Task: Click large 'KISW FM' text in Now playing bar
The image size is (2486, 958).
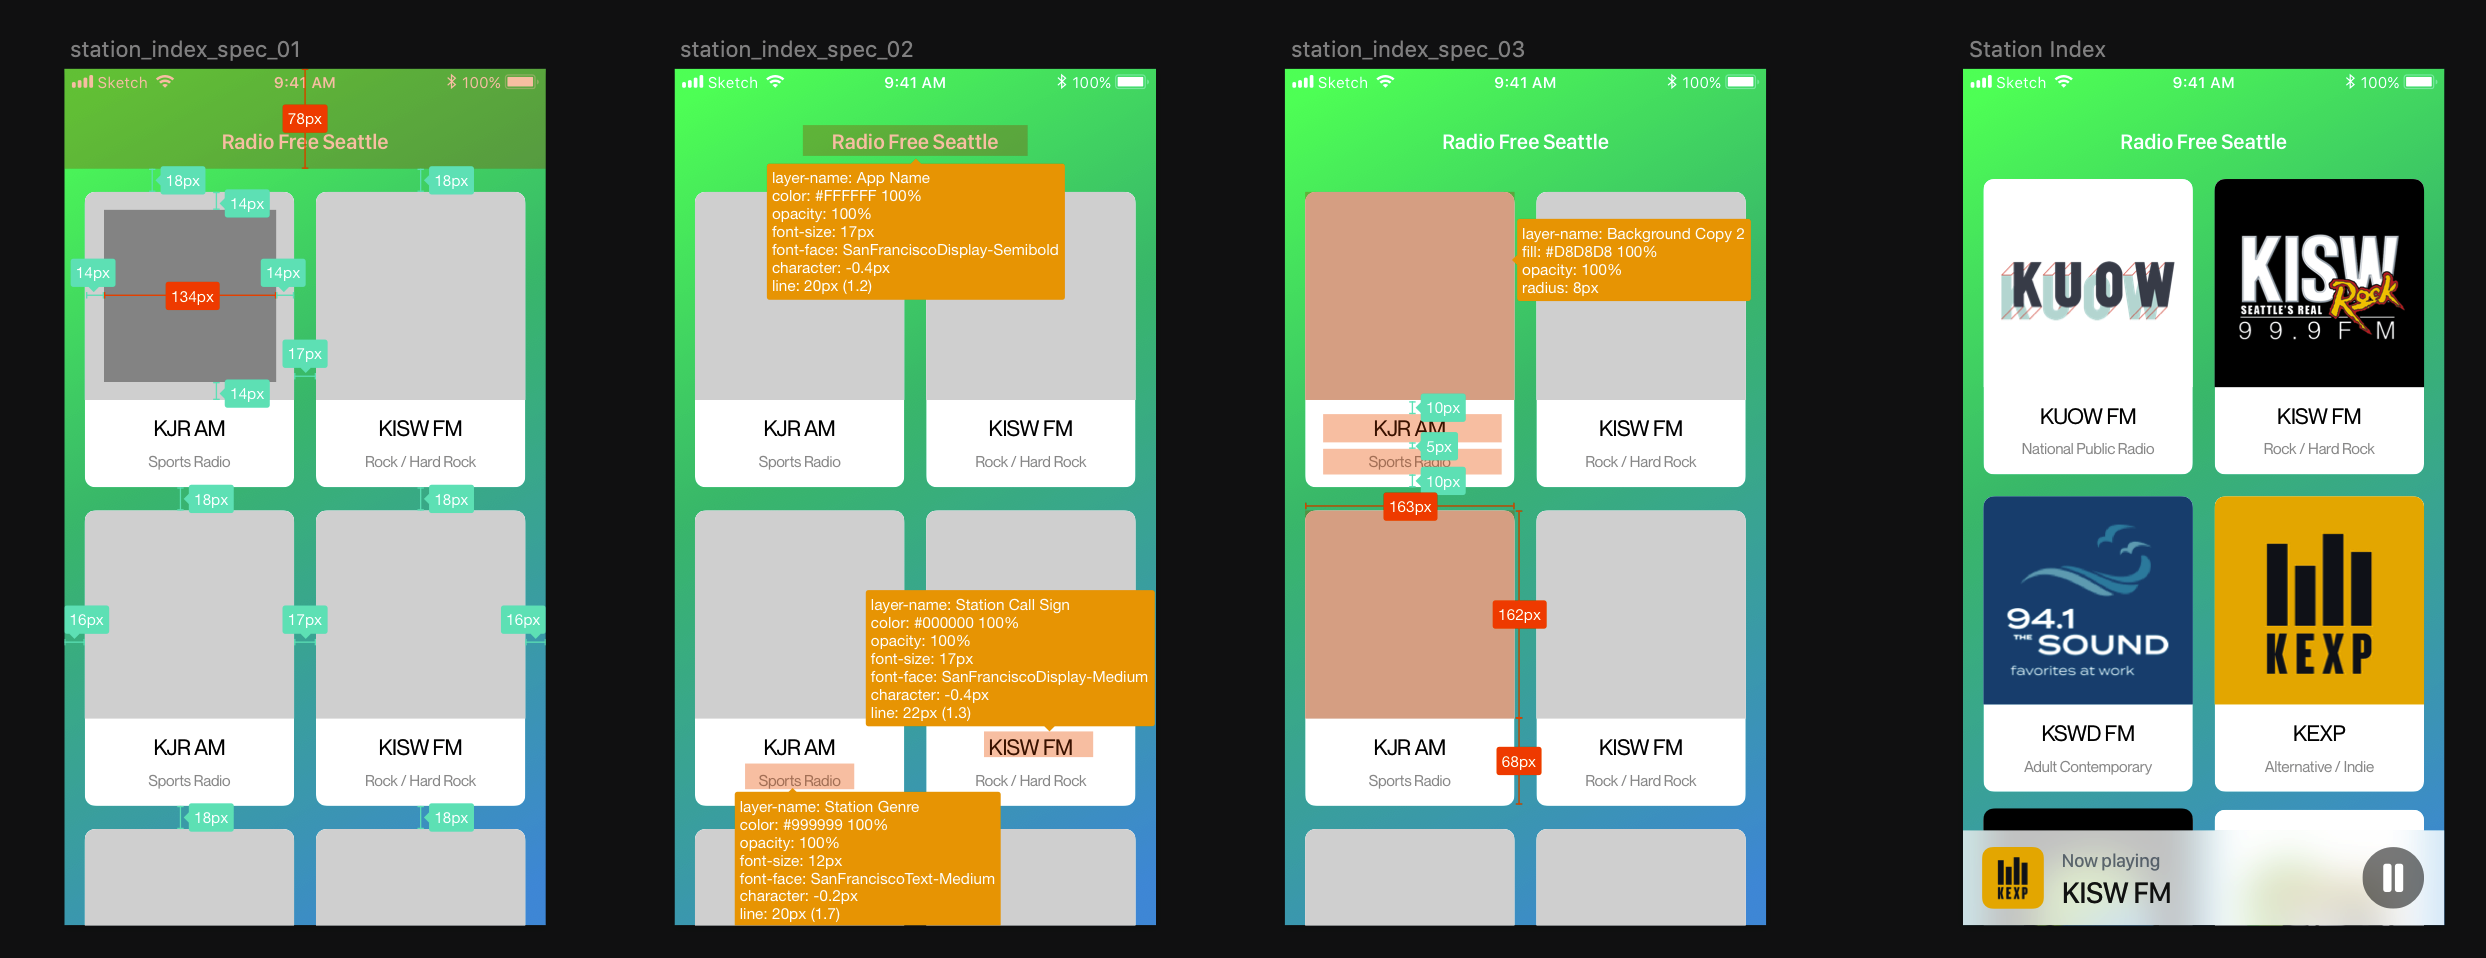Action: (x=2116, y=893)
